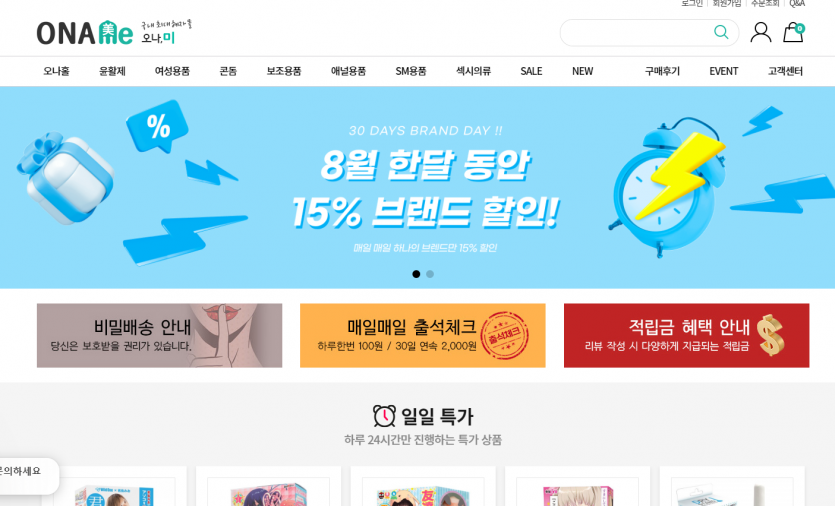Open the 구매후기 reviews page

662,71
